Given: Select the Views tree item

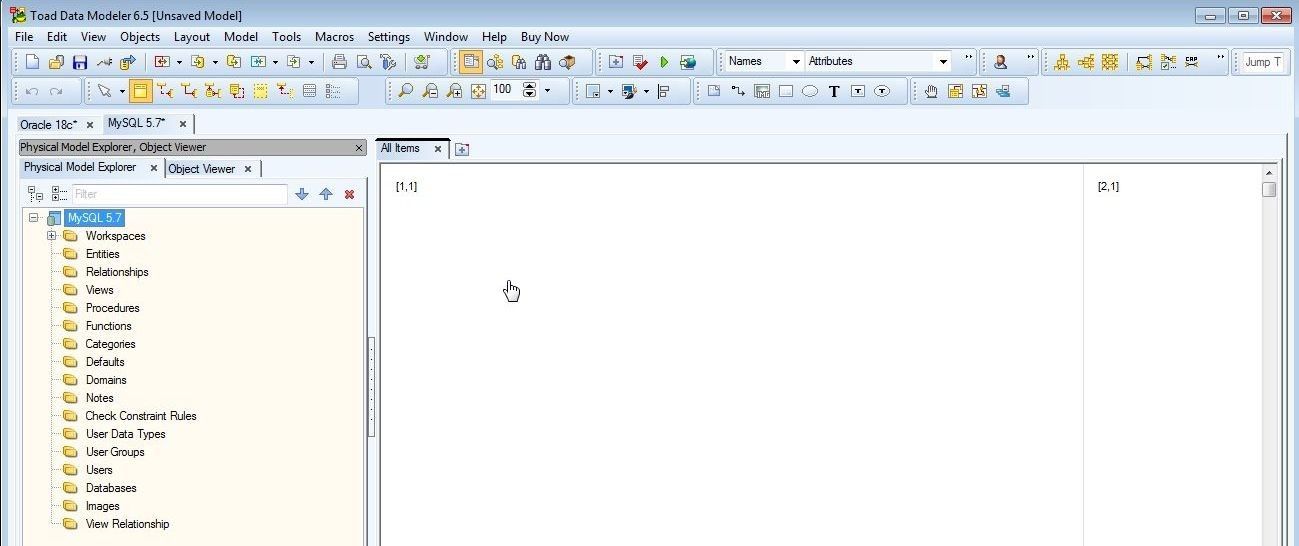Looking at the screenshot, I should (x=100, y=290).
